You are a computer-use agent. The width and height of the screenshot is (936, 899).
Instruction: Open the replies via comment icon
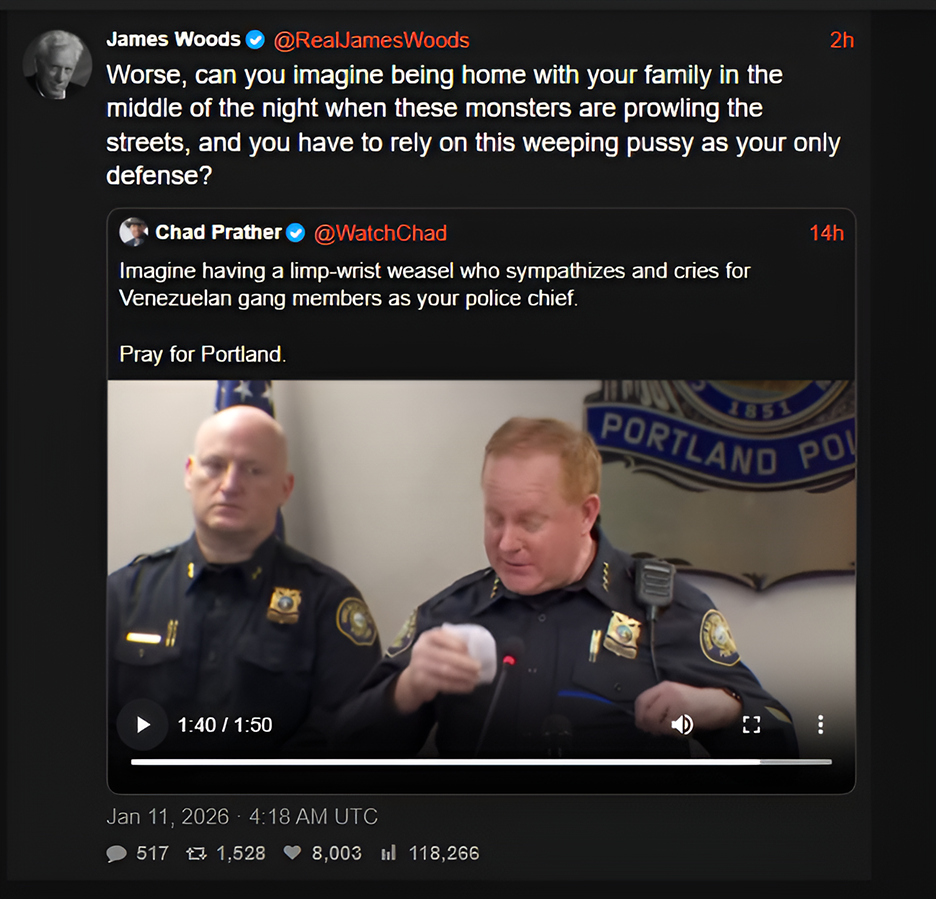tap(116, 854)
